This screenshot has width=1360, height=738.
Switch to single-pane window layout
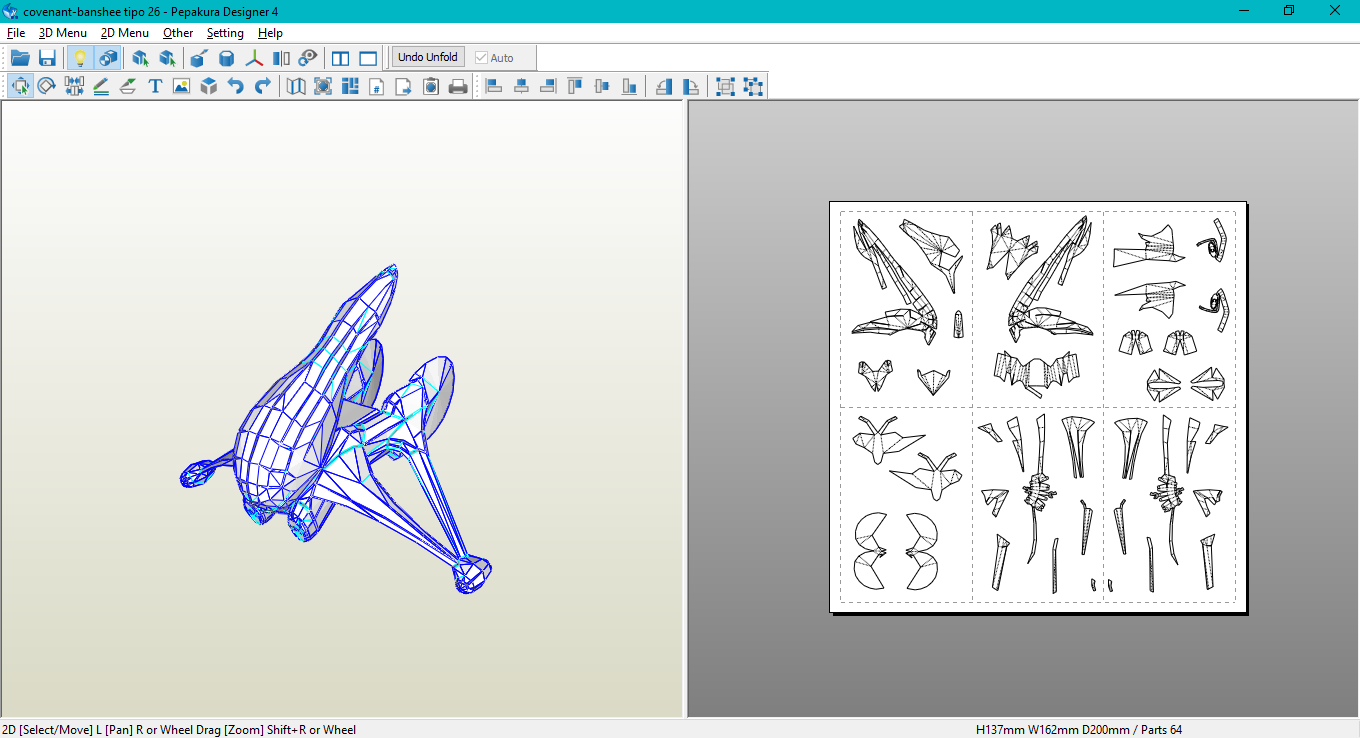click(x=369, y=57)
